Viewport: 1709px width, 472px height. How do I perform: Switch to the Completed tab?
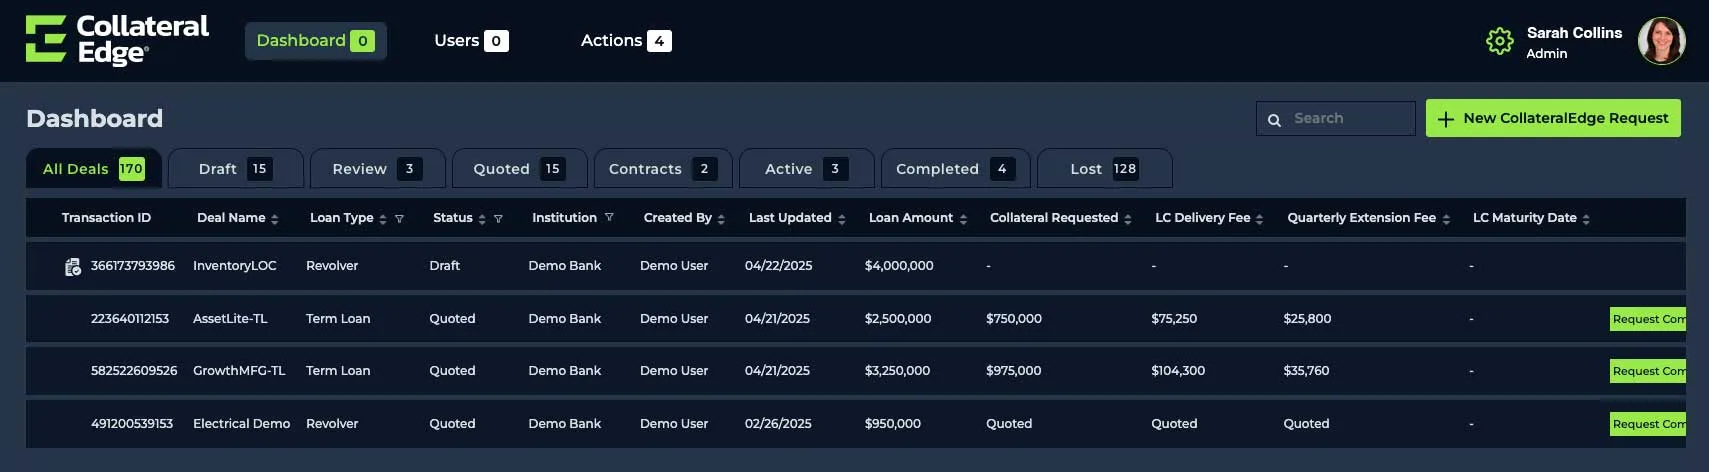(955, 169)
